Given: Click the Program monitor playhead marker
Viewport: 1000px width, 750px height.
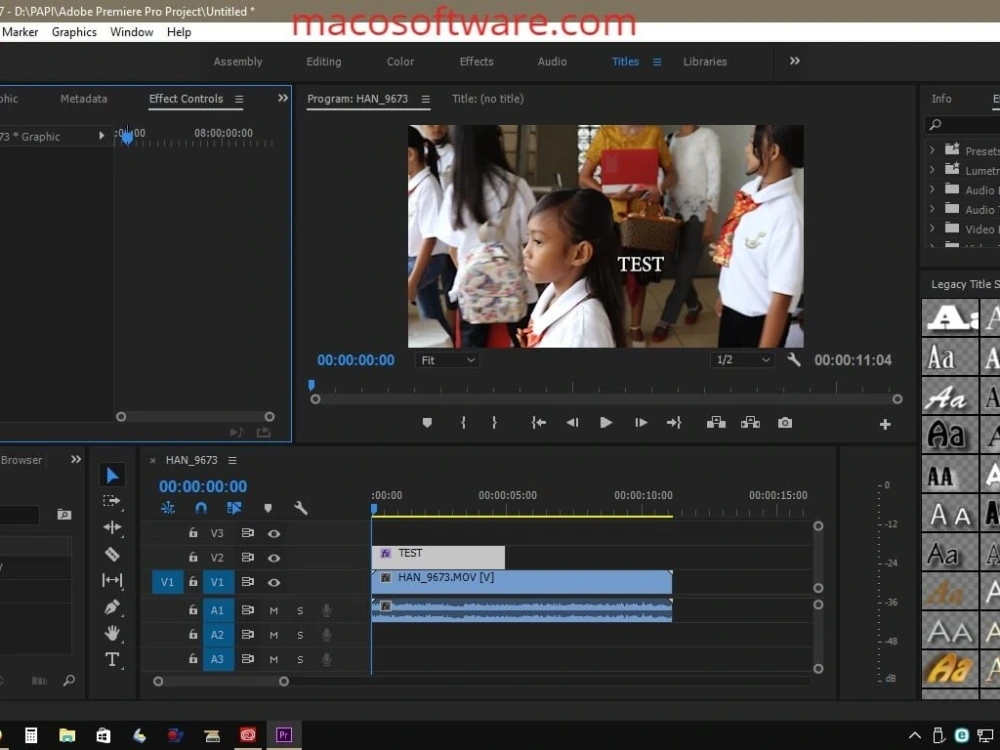Looking at the screenshot, I should [x=311, y=385].
